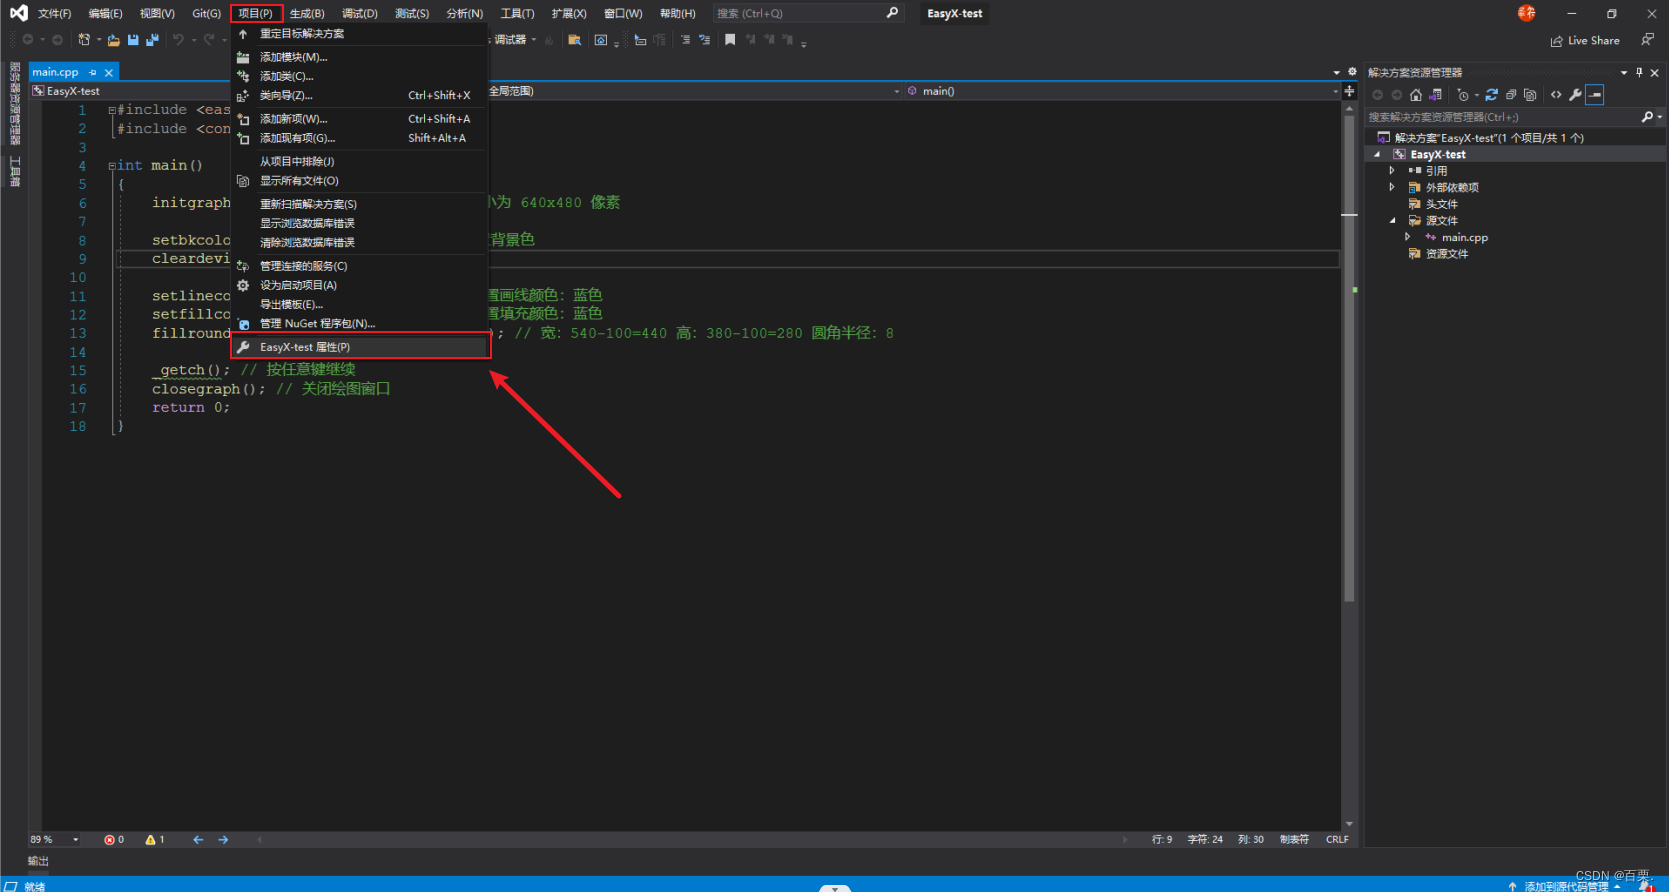The width and height of the screenshot is (1669, 892).
Task: Toggle the preview selected items button
Action: [1595, 95]
